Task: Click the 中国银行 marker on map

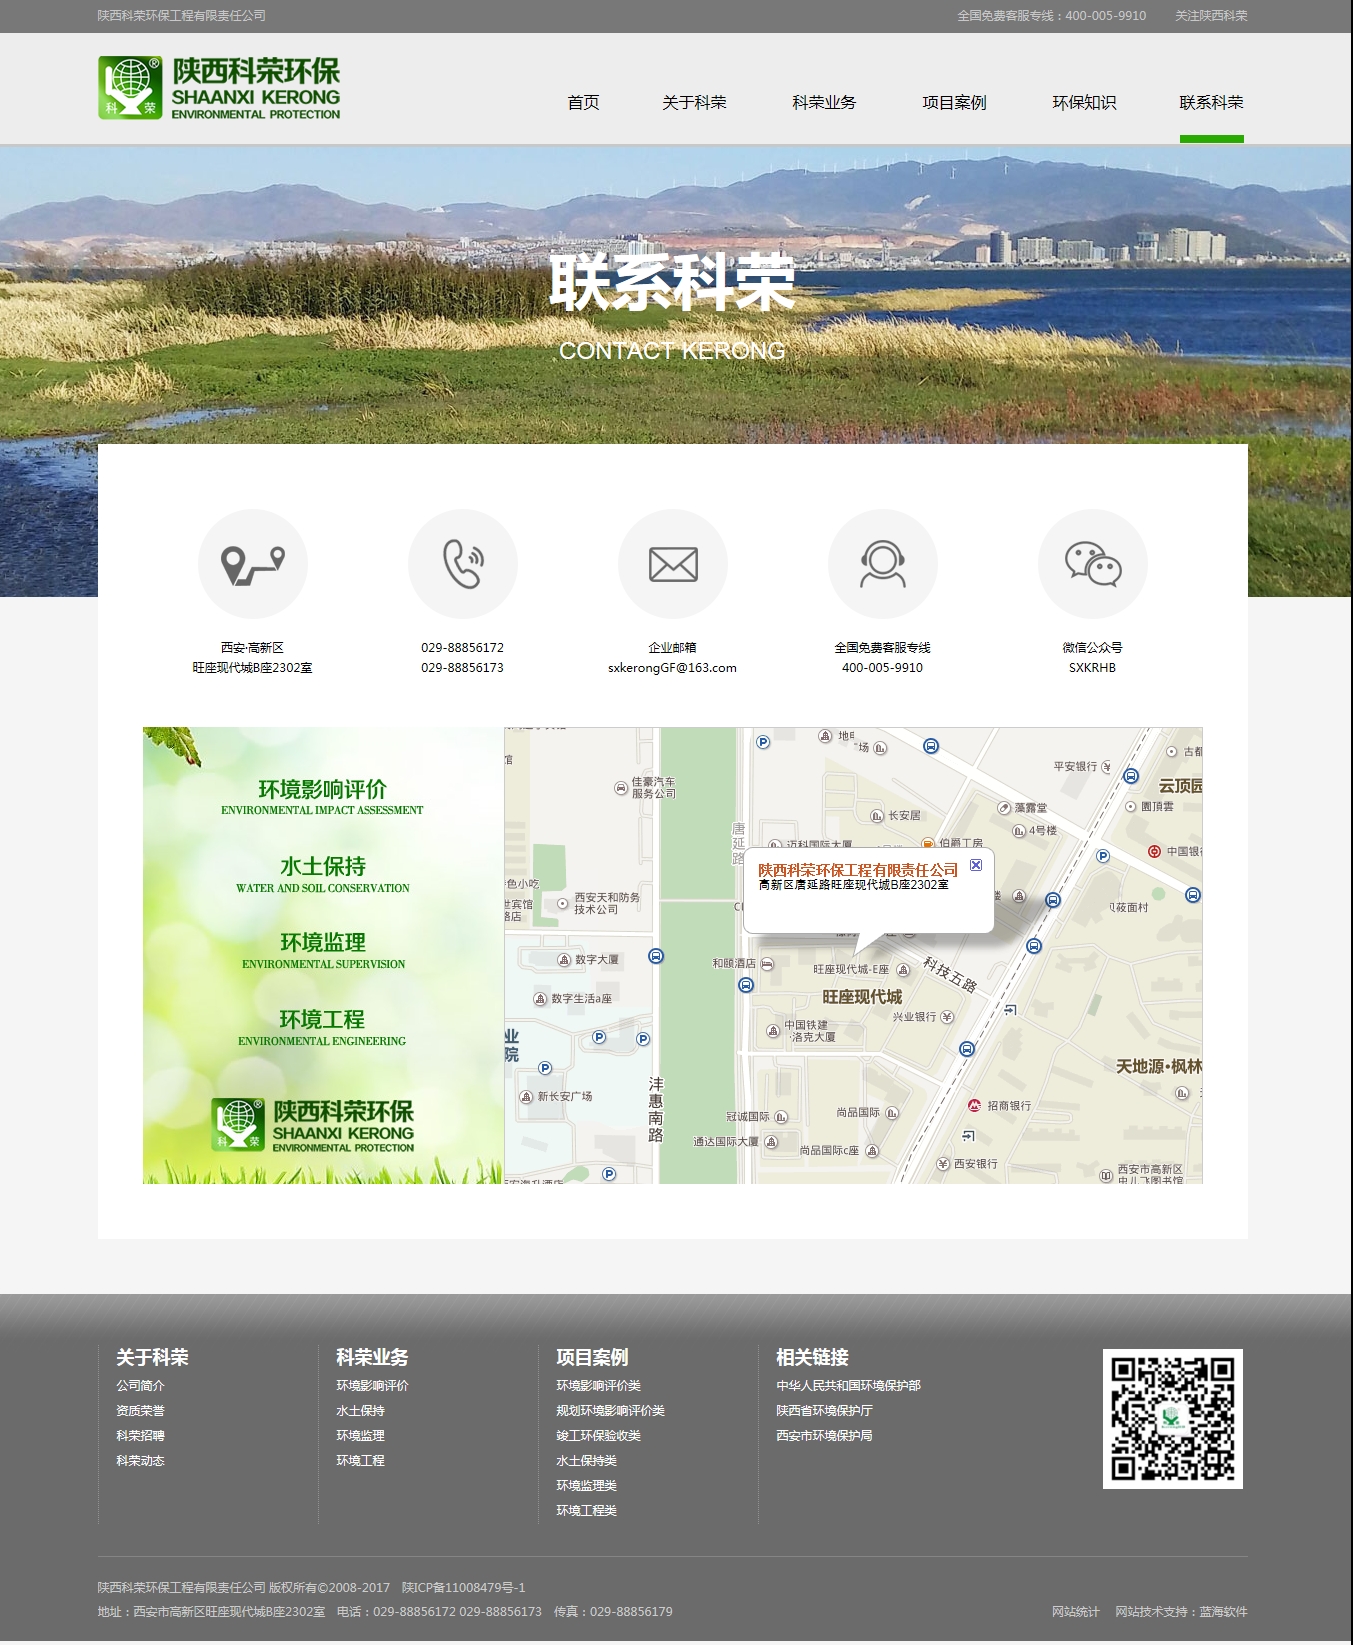Action: click(1154, 851)
